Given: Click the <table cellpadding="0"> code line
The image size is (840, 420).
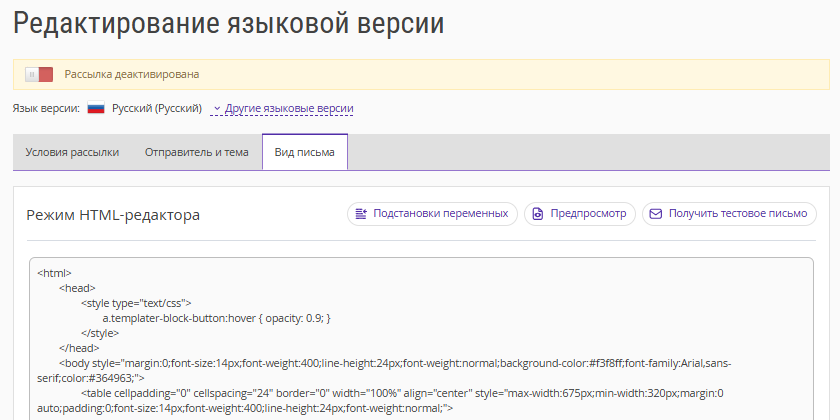Looking at the screenshot, I should (x=400, y=393).
